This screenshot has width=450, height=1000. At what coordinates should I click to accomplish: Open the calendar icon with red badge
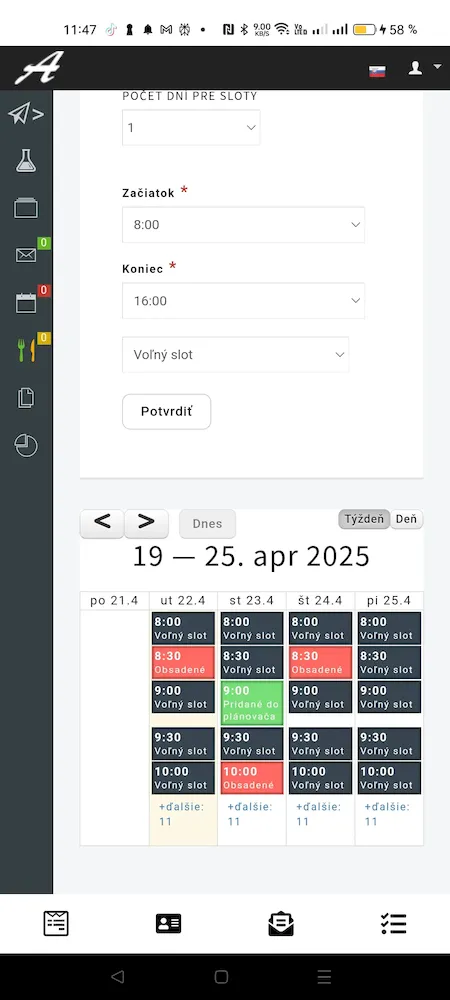(26, 302)
